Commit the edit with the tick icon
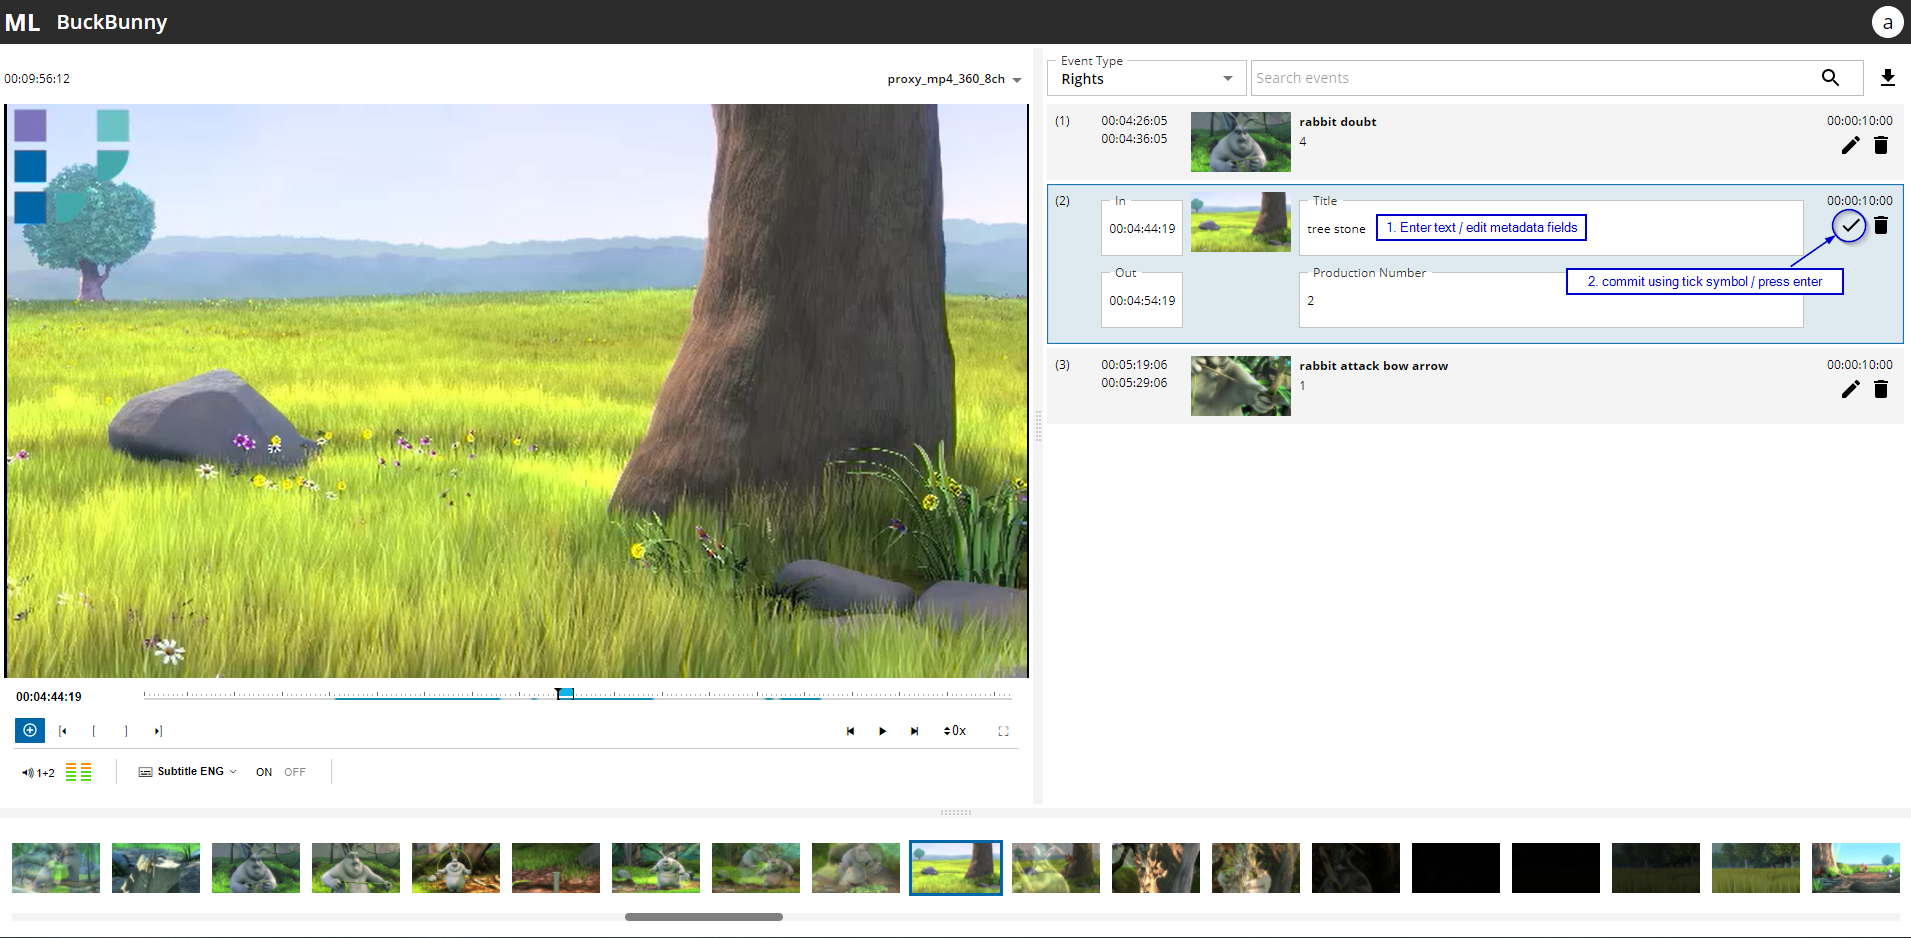This screenshot has height=938, width=1911. tap(1850, 226)
